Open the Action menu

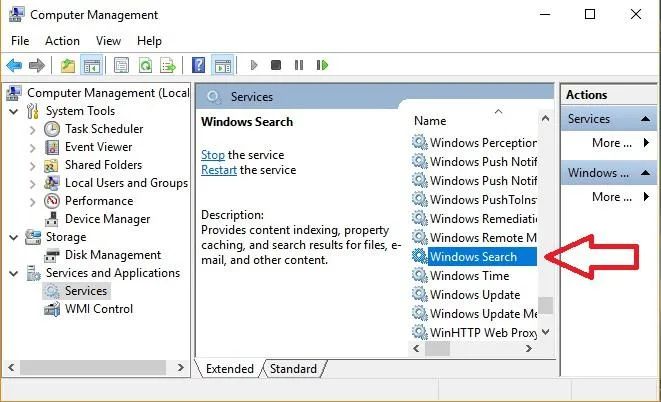pyautogui.click(x=62, y=41)
